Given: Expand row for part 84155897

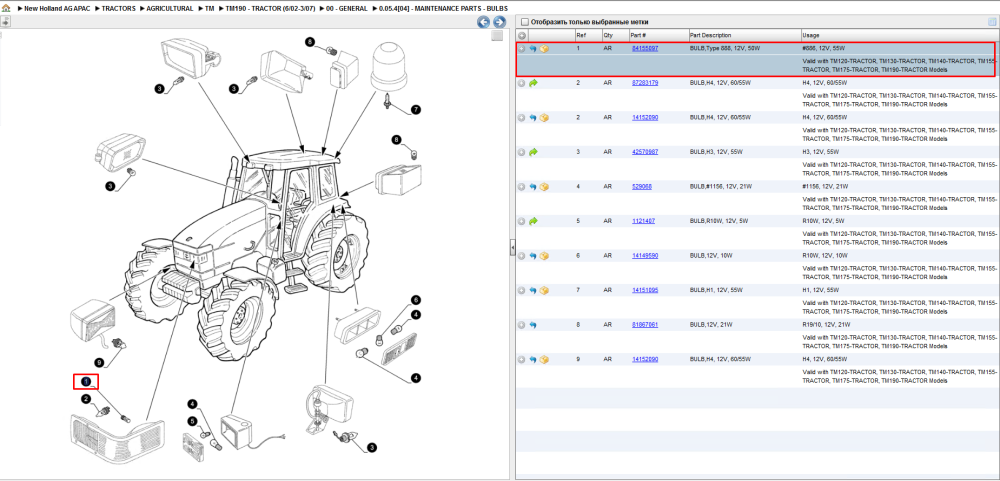Looking at the screenshot, I should [522, 48].
